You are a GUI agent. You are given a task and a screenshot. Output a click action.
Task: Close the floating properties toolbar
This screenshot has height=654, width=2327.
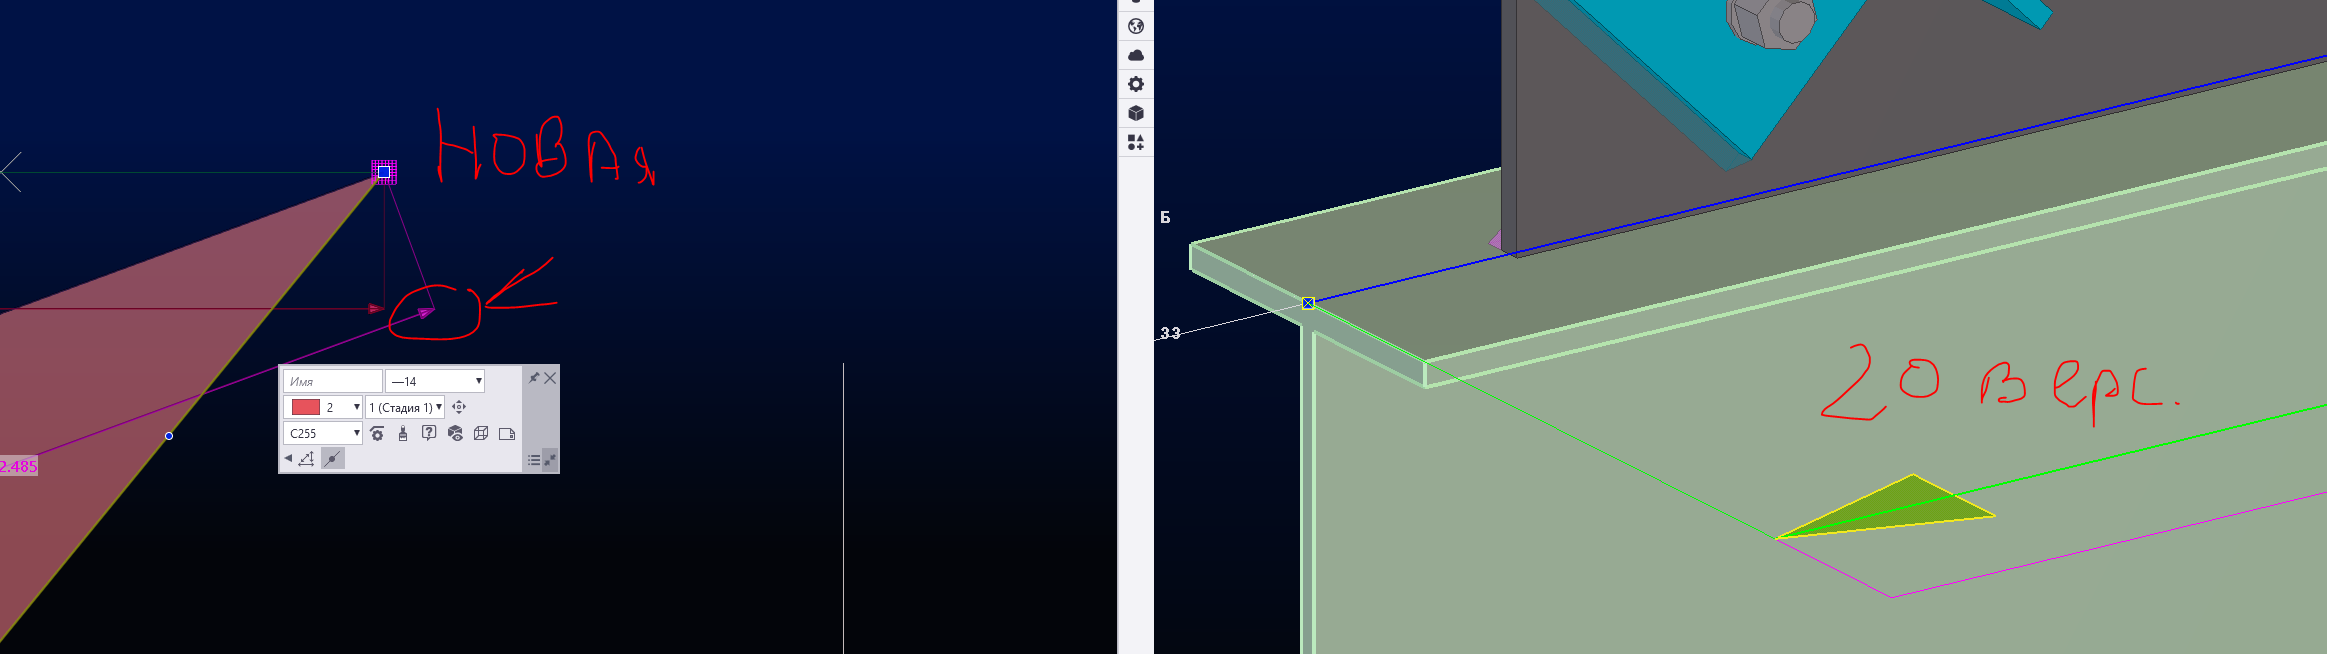550,378
